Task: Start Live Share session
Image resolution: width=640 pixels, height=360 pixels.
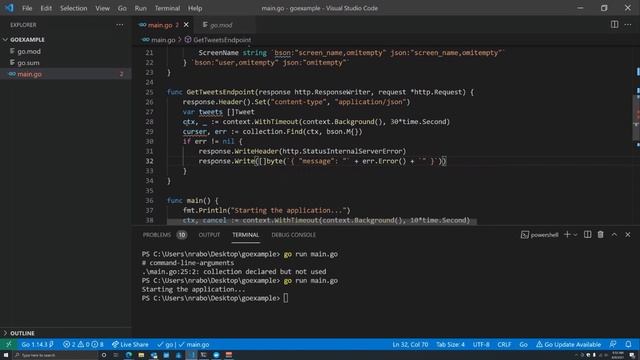Action: (130, 344)
